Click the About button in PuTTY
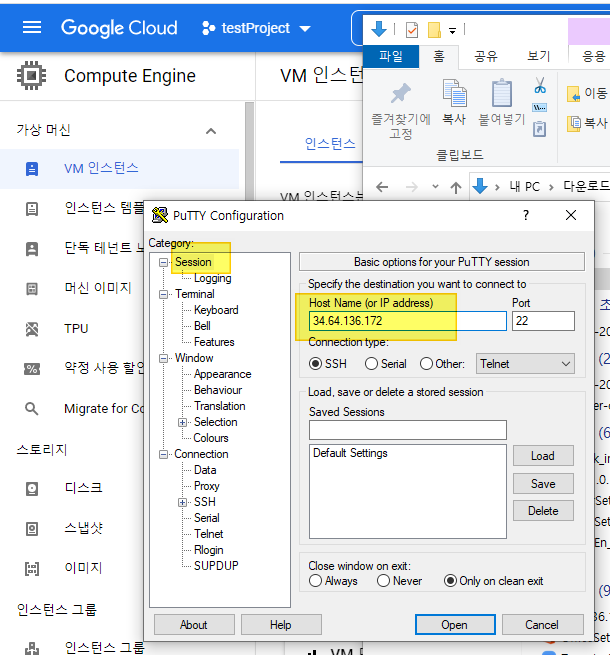This screenshot has height=655, width=610. [x=194, y=625]
